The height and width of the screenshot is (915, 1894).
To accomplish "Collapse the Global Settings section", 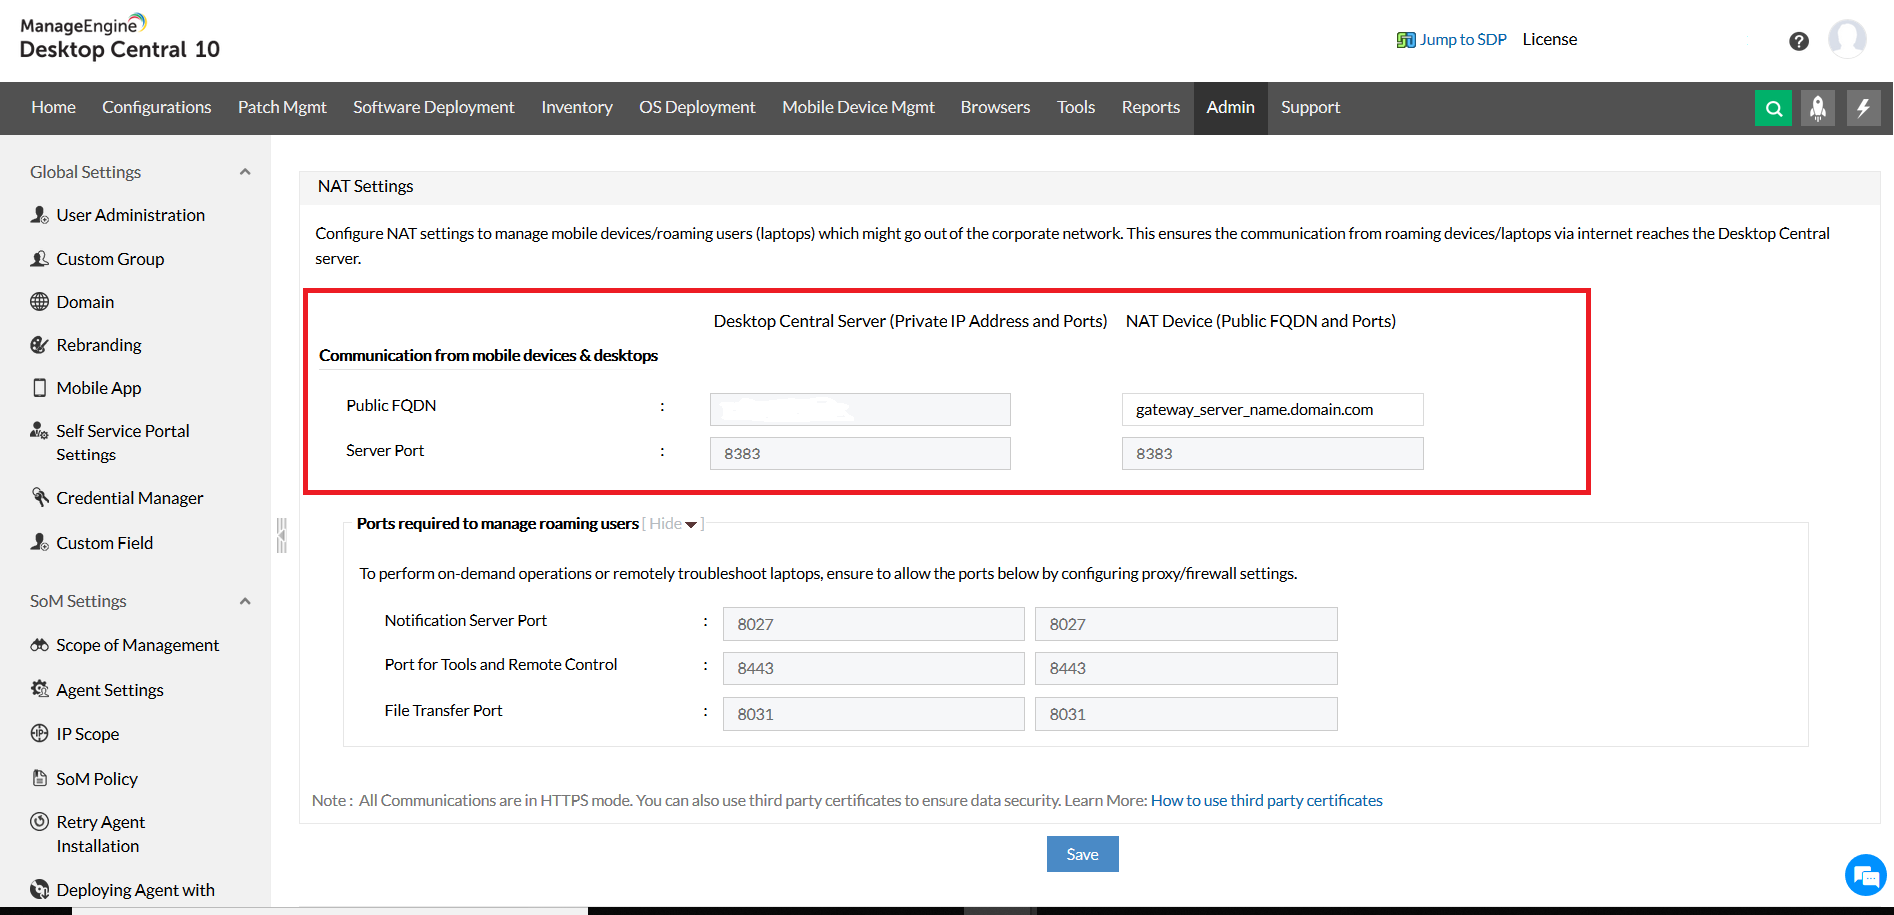I will pos(245,172).
